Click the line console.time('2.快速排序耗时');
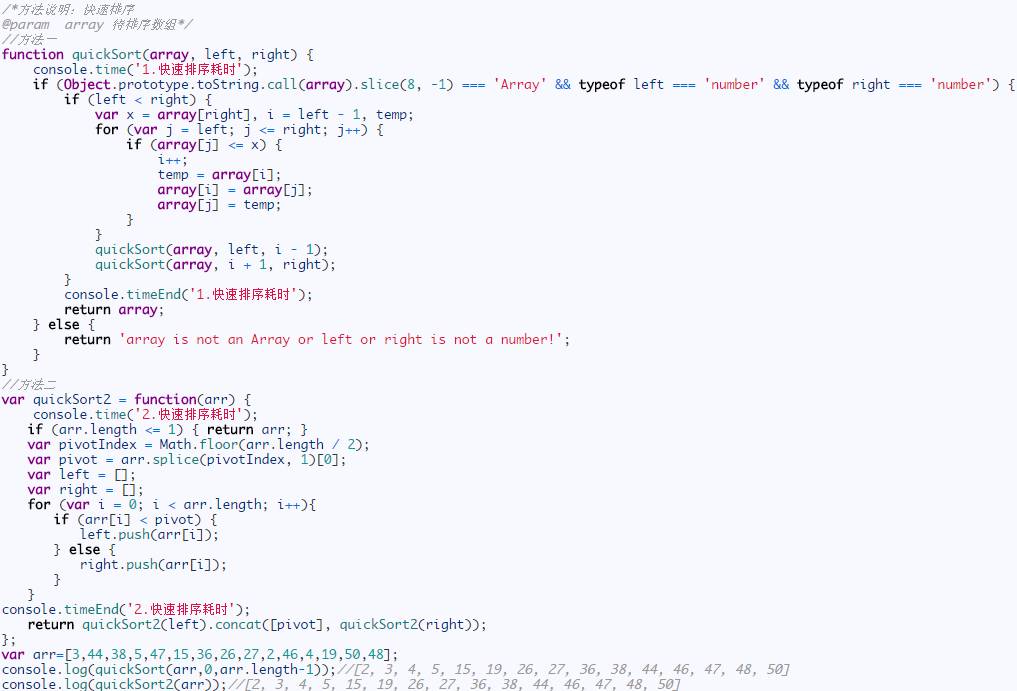Viewport: 1017px width, 691px height. tap(145, 414)
